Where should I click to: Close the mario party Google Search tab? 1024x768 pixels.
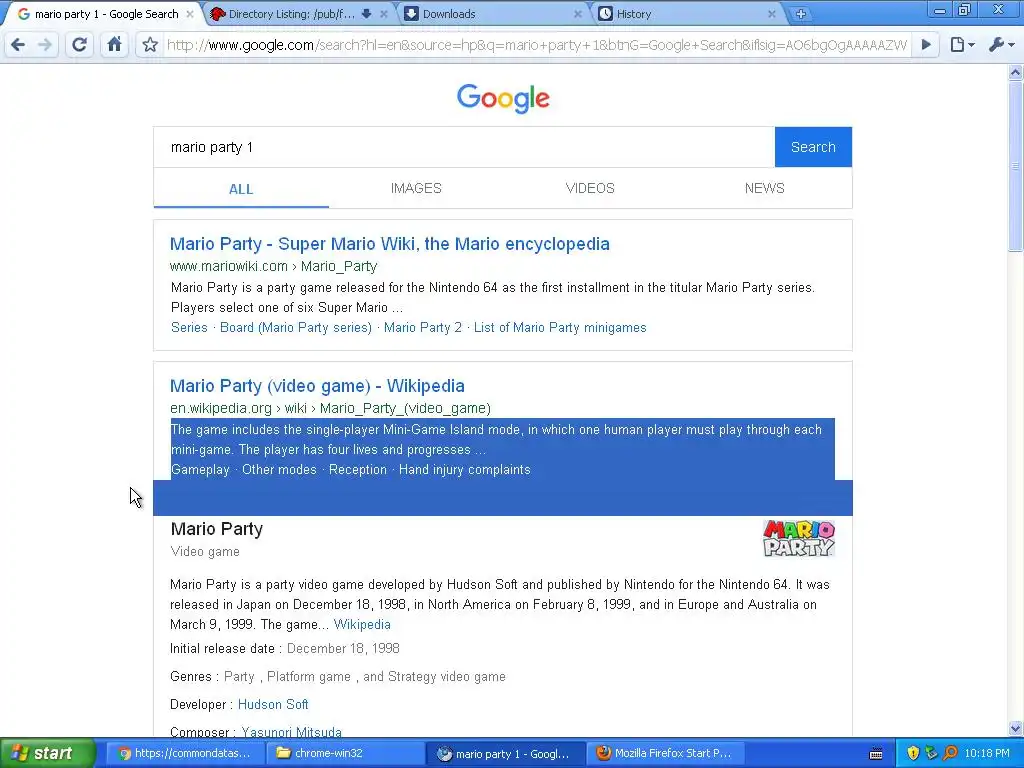(x=189, y=14)
